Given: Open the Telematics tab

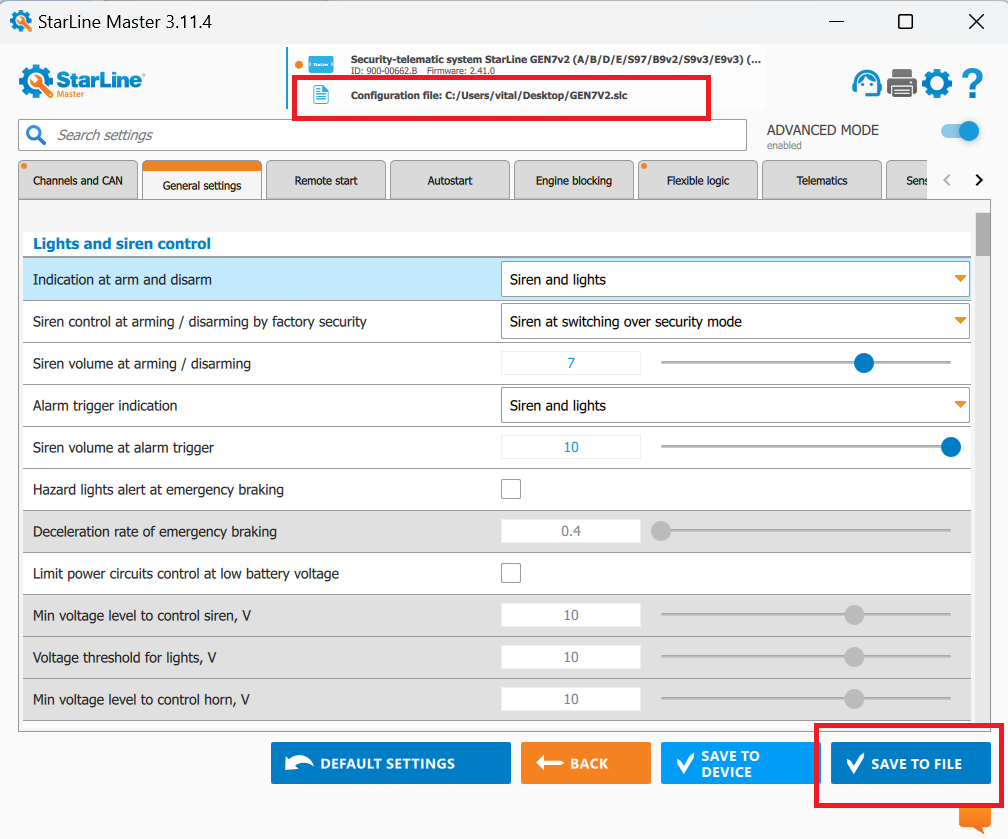Looking at the screenshot, I should (822, 180).
